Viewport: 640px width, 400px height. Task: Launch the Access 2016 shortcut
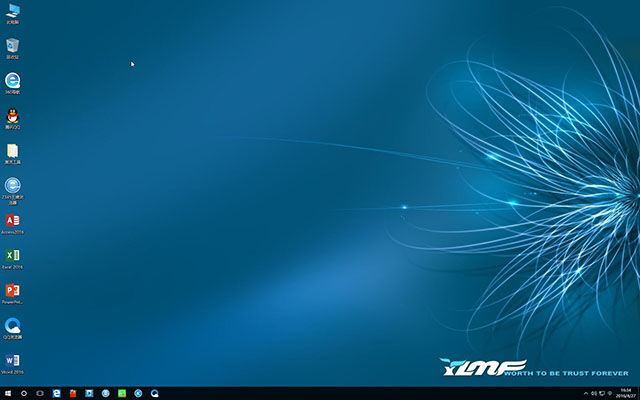tap(13, 221)
